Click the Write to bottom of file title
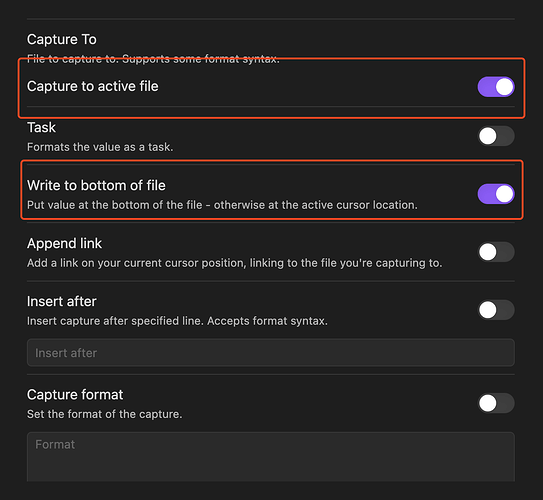 coord(96,185)
